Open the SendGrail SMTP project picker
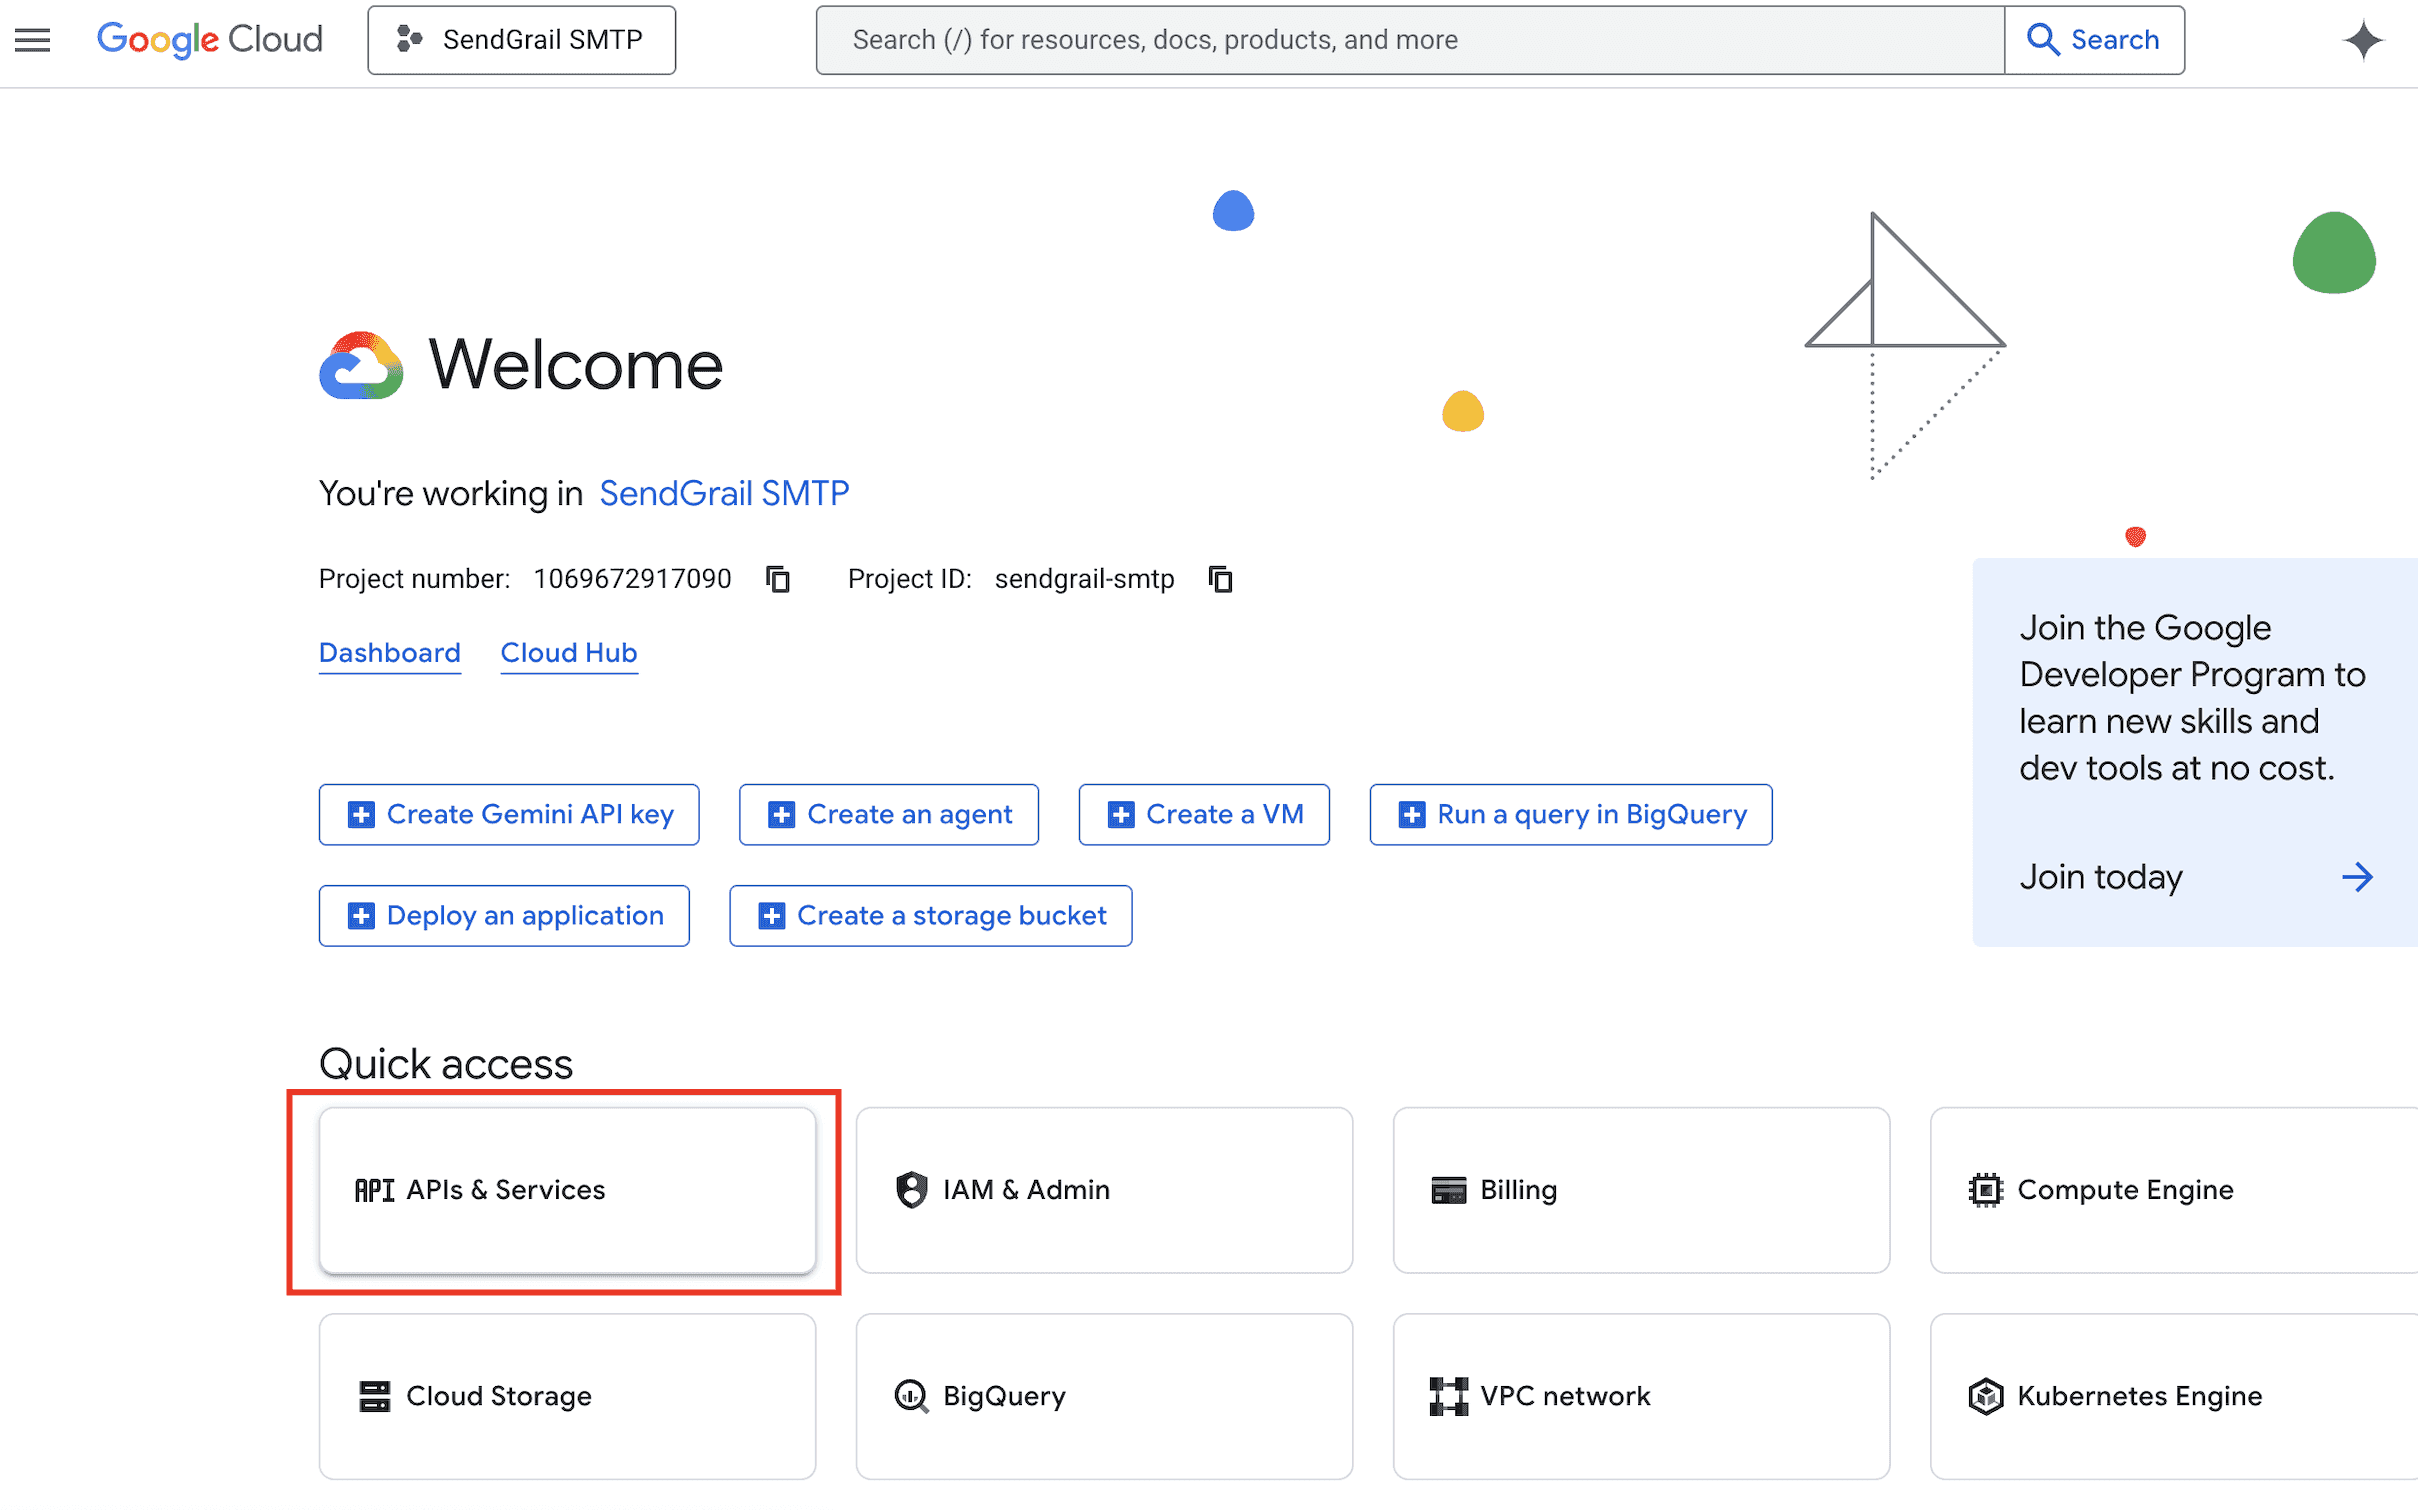 (x=521, y=40)
